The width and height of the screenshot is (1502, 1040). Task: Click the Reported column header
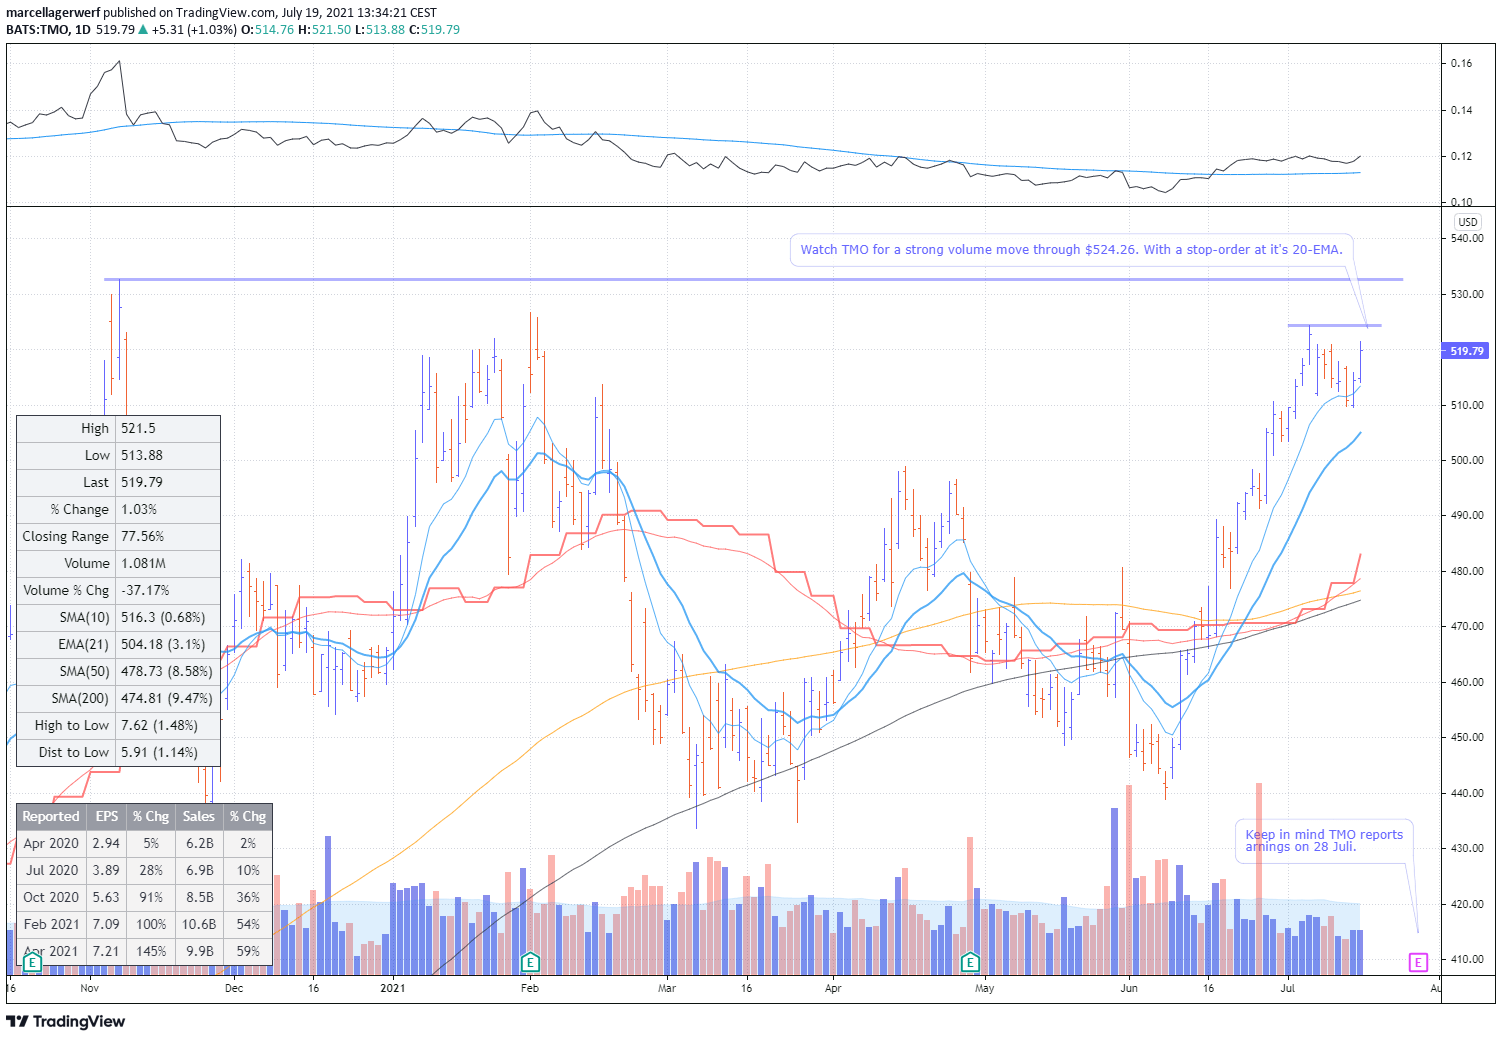pos(51,816)
